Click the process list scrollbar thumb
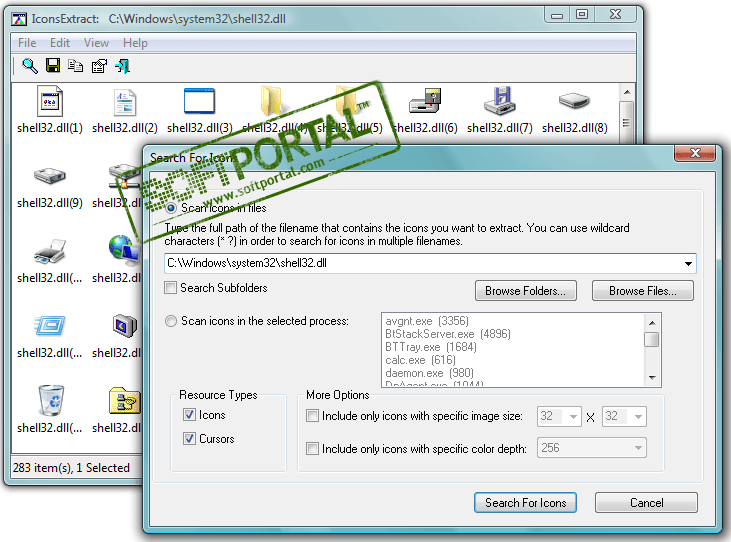 [652, 340]
